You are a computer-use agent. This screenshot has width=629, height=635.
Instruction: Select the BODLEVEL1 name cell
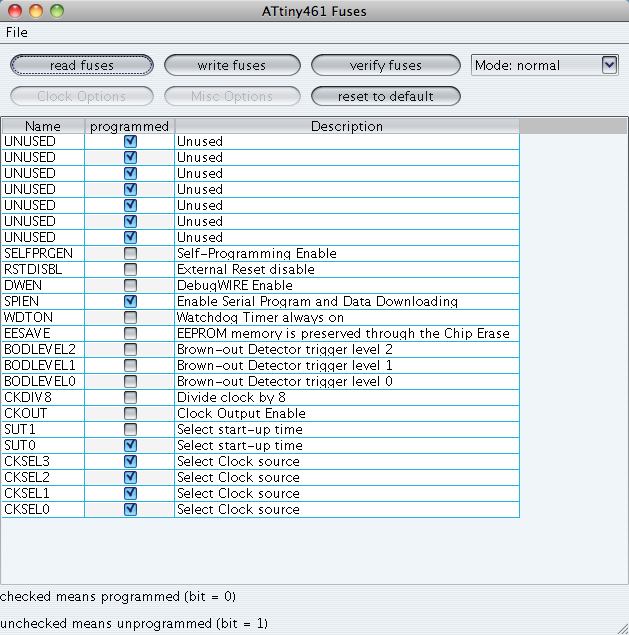[43, 365]
